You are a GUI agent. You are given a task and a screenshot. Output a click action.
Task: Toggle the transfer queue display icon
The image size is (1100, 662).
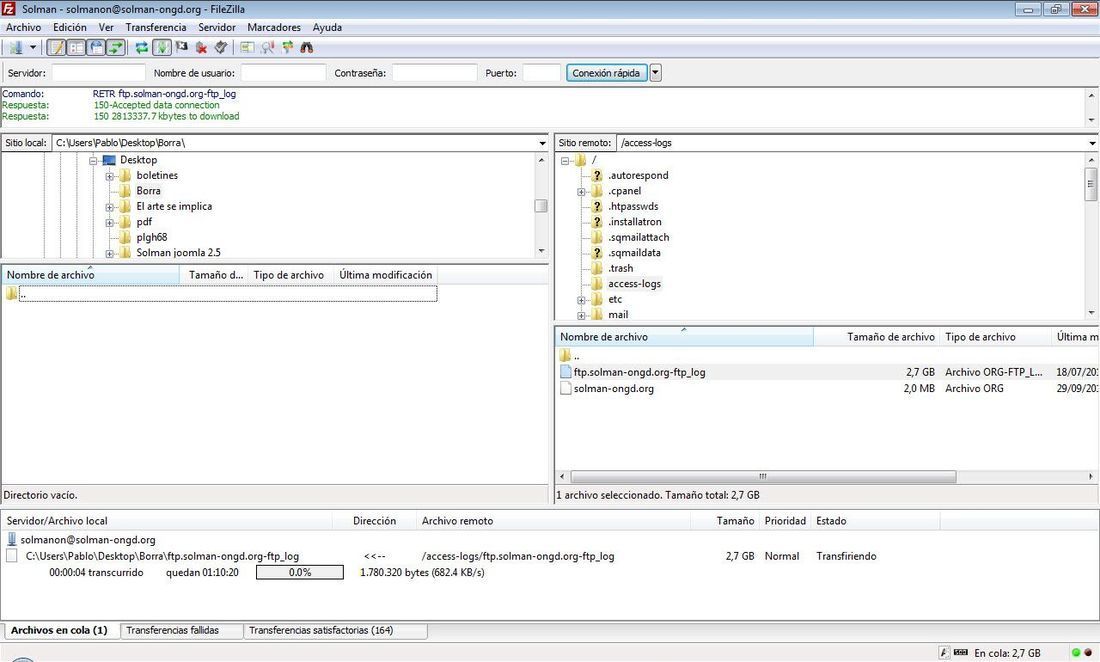116,48
